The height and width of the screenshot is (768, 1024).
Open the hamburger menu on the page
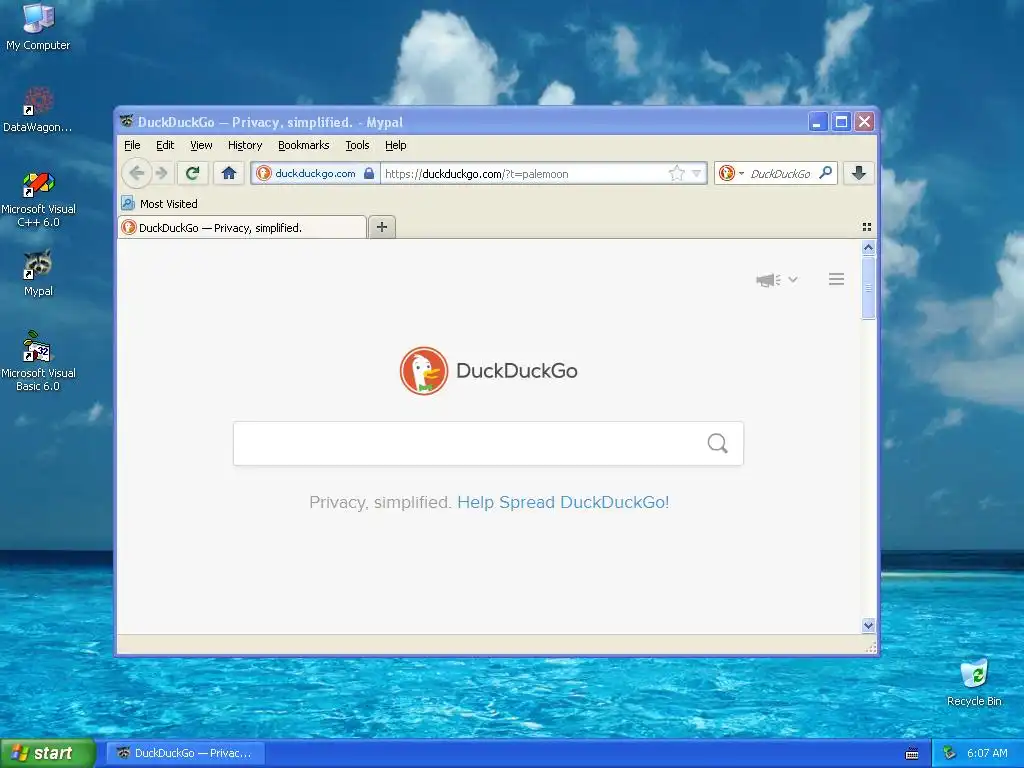(x=837, y=280)
